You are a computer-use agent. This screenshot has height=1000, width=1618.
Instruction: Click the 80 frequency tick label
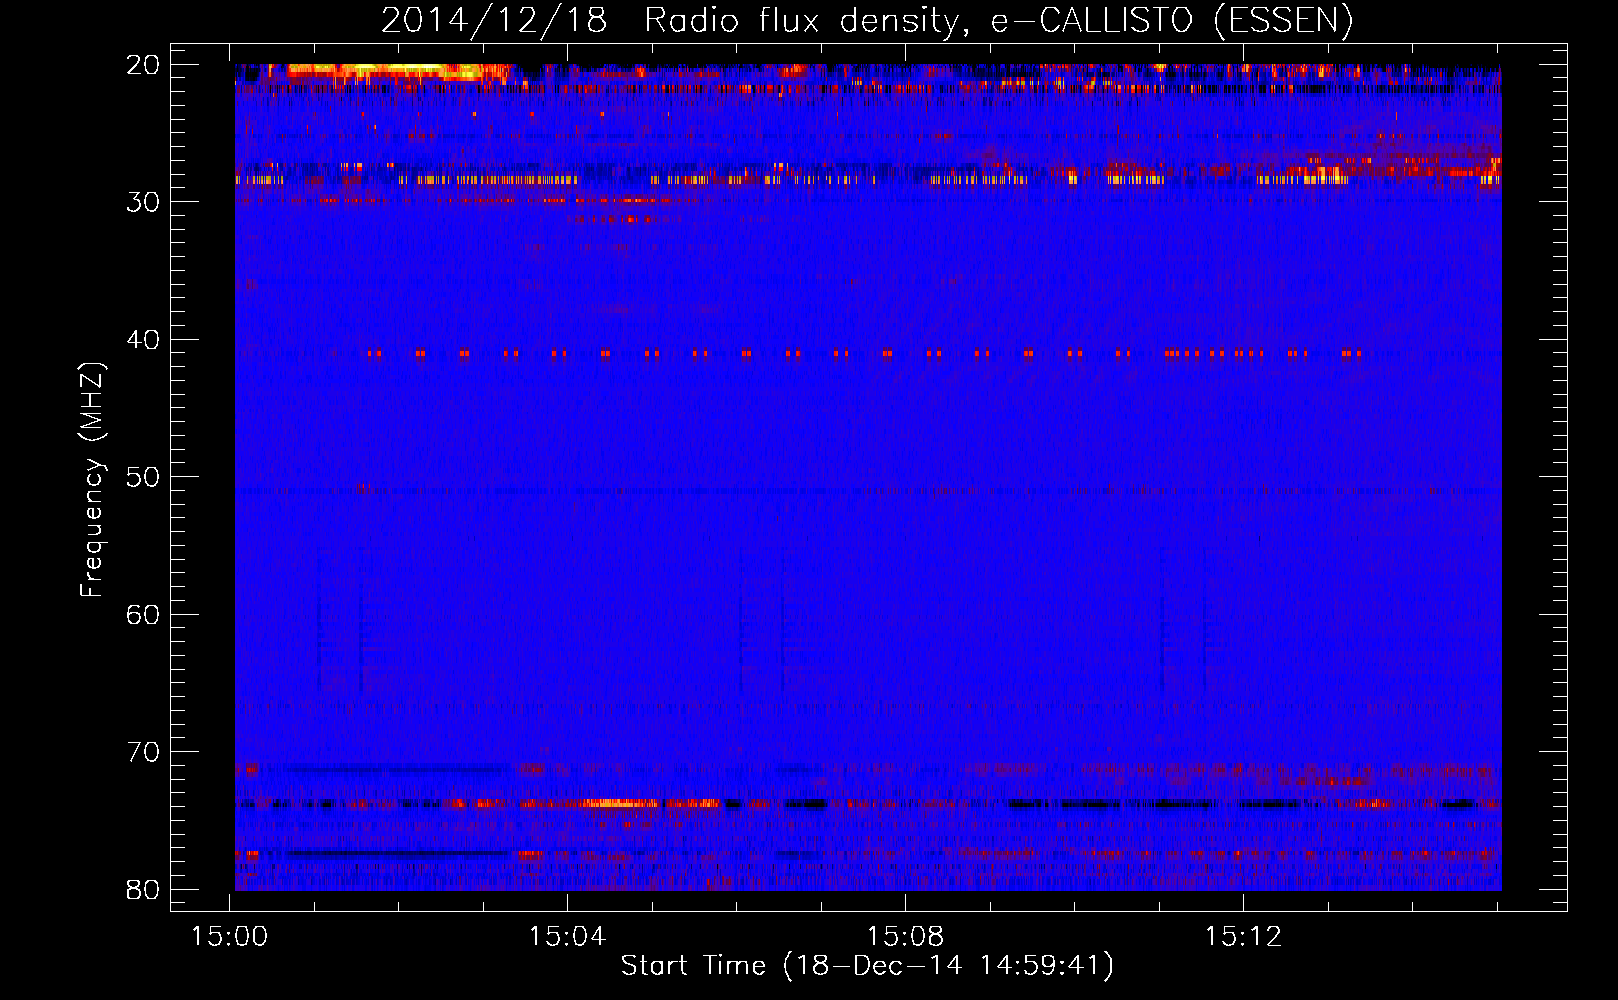(x=143, y=889)
